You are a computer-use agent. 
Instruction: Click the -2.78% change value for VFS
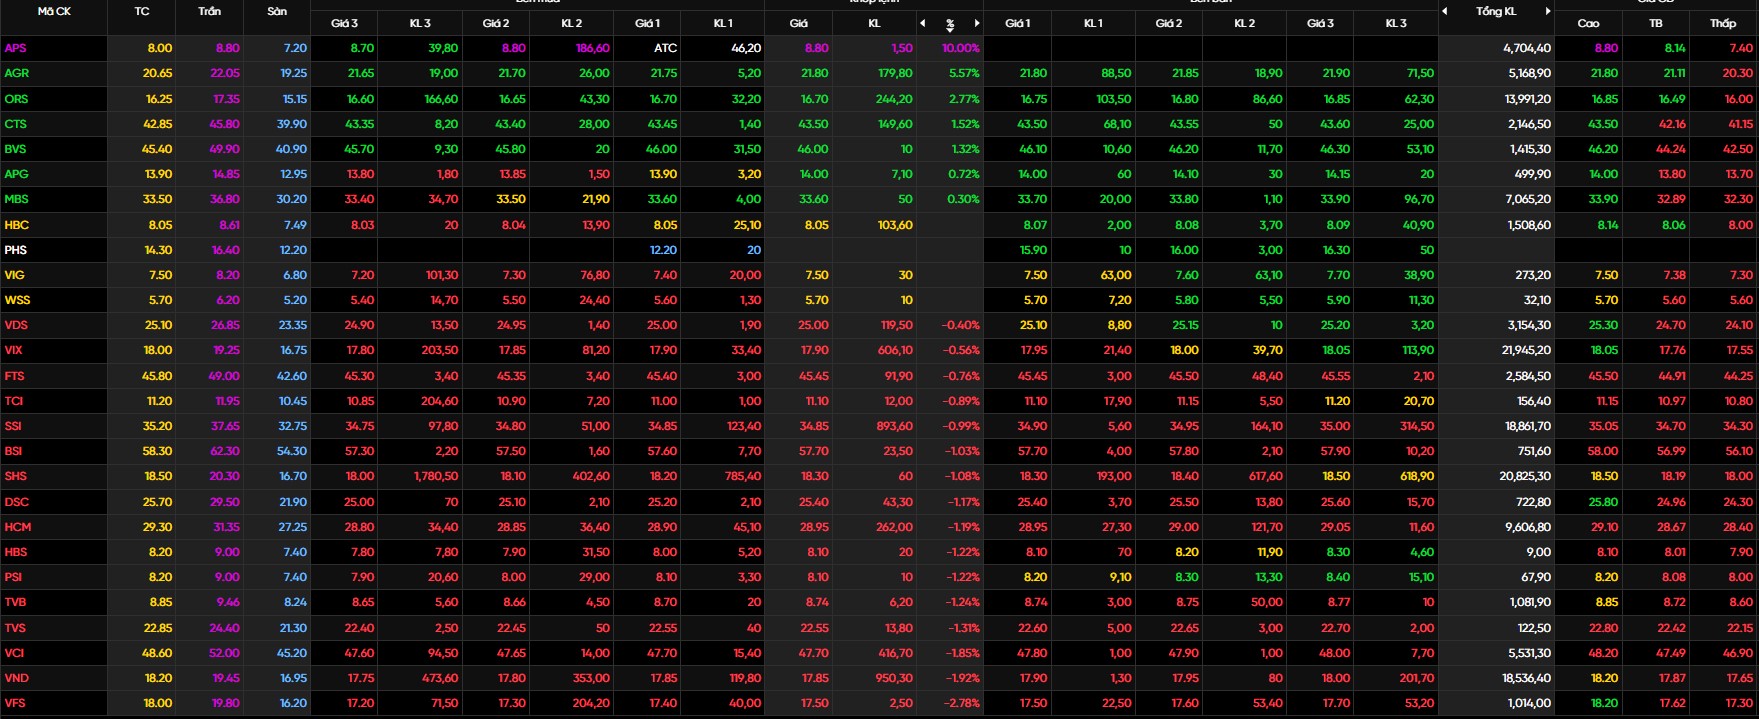point(962,703)
